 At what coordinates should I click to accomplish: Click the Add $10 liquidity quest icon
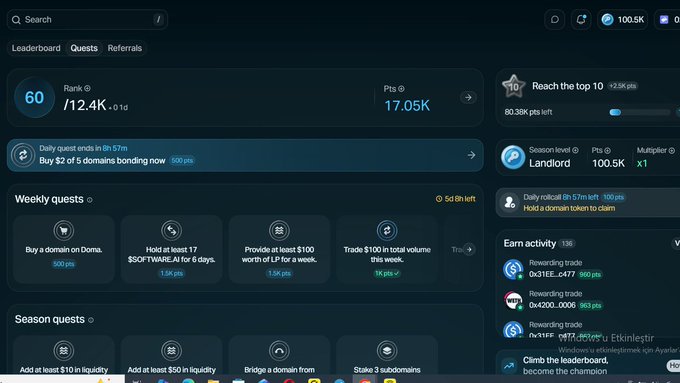64,350
